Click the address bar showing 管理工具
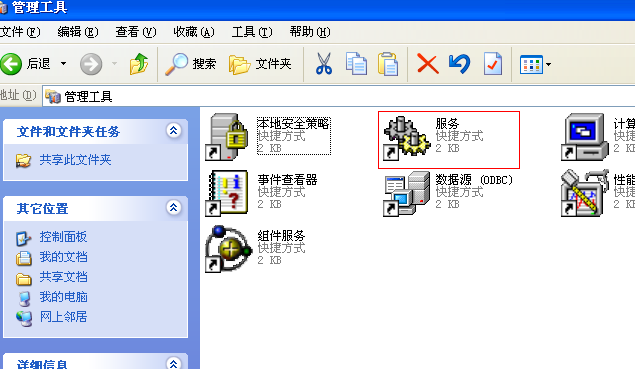The width and height of the screenshot is (635, 369). coord(339,96)
